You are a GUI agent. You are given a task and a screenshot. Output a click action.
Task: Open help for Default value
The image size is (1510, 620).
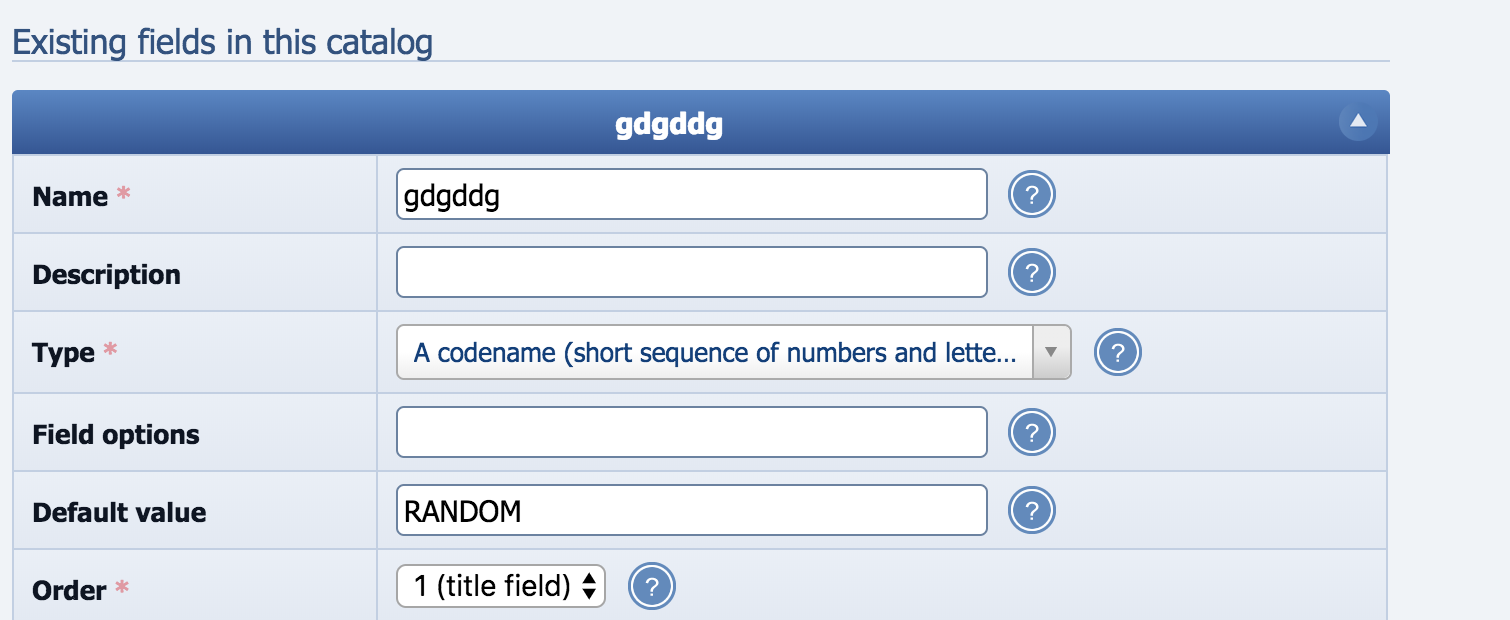point(1033,511)
